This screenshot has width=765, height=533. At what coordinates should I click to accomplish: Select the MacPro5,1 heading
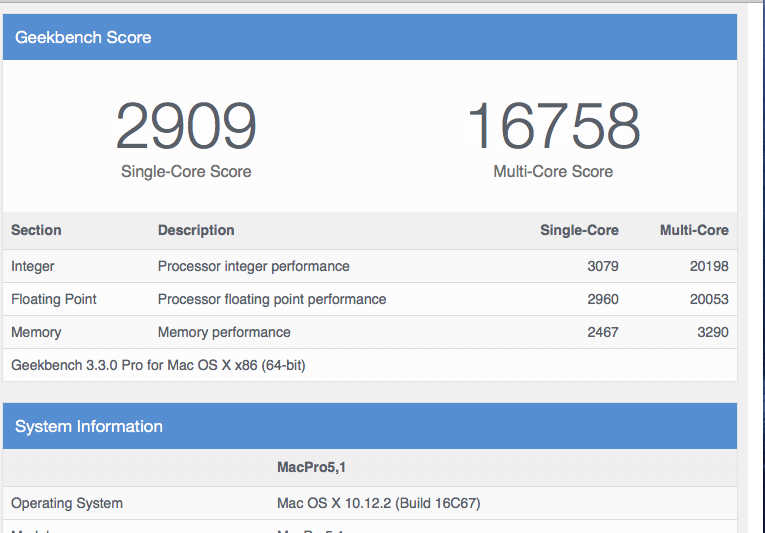pos(311,468)
